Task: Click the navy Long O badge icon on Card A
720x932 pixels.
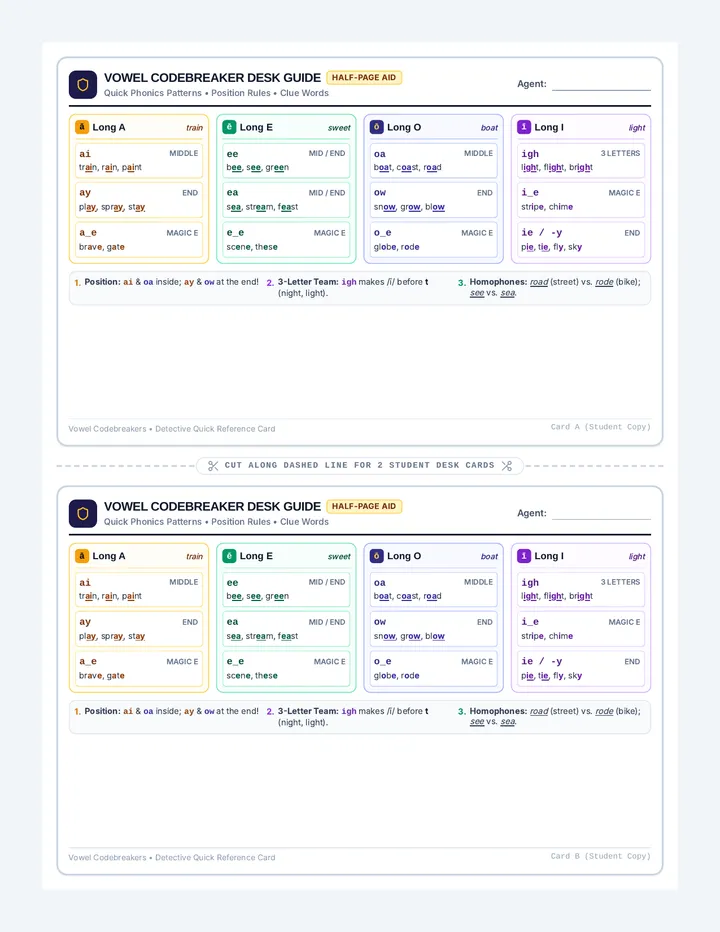Action: point(376,127)
